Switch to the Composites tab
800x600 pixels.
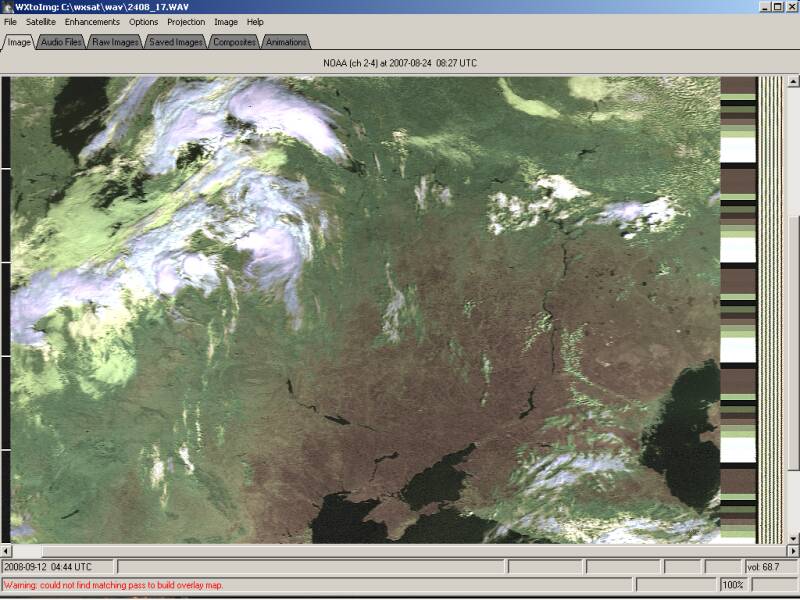click(235, 42)
